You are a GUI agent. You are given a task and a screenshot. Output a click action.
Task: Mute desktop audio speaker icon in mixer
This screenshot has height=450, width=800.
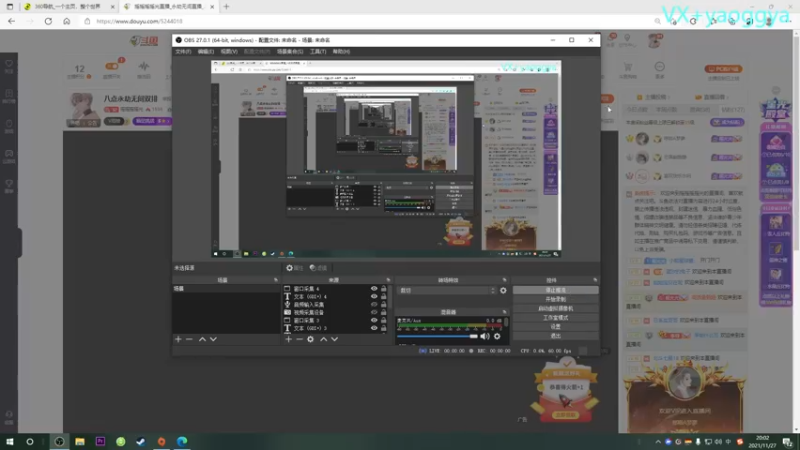[485, 336]
